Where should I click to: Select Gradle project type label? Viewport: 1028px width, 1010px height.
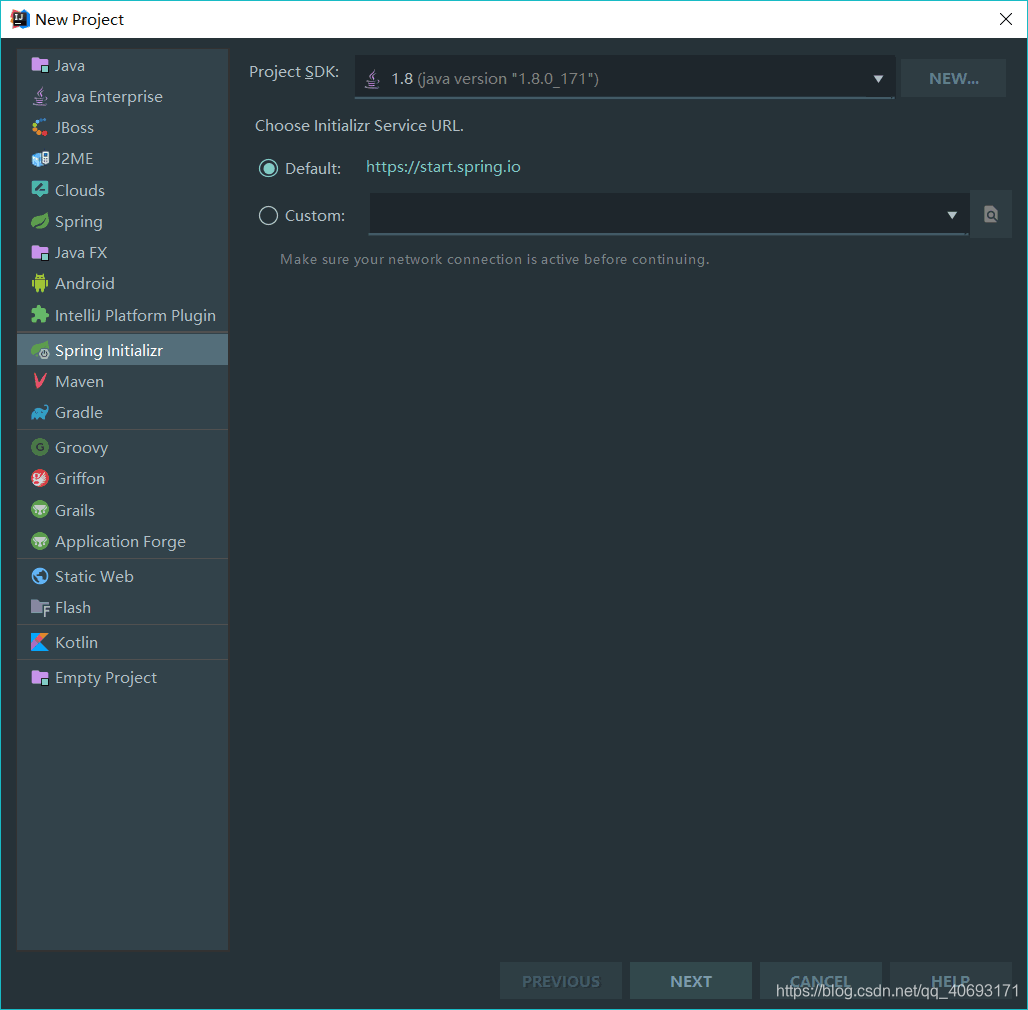click(x=79, y=412)
